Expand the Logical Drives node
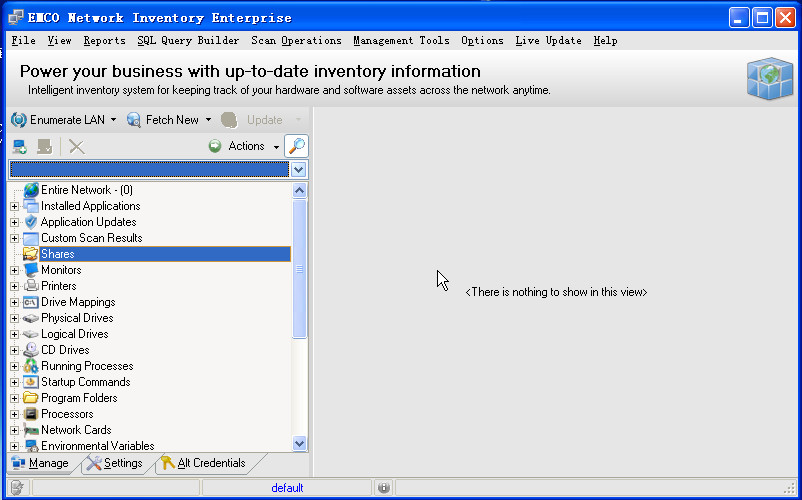Image resolution: width=802 pixels, height=500 pixels. [x=14, y=334]
